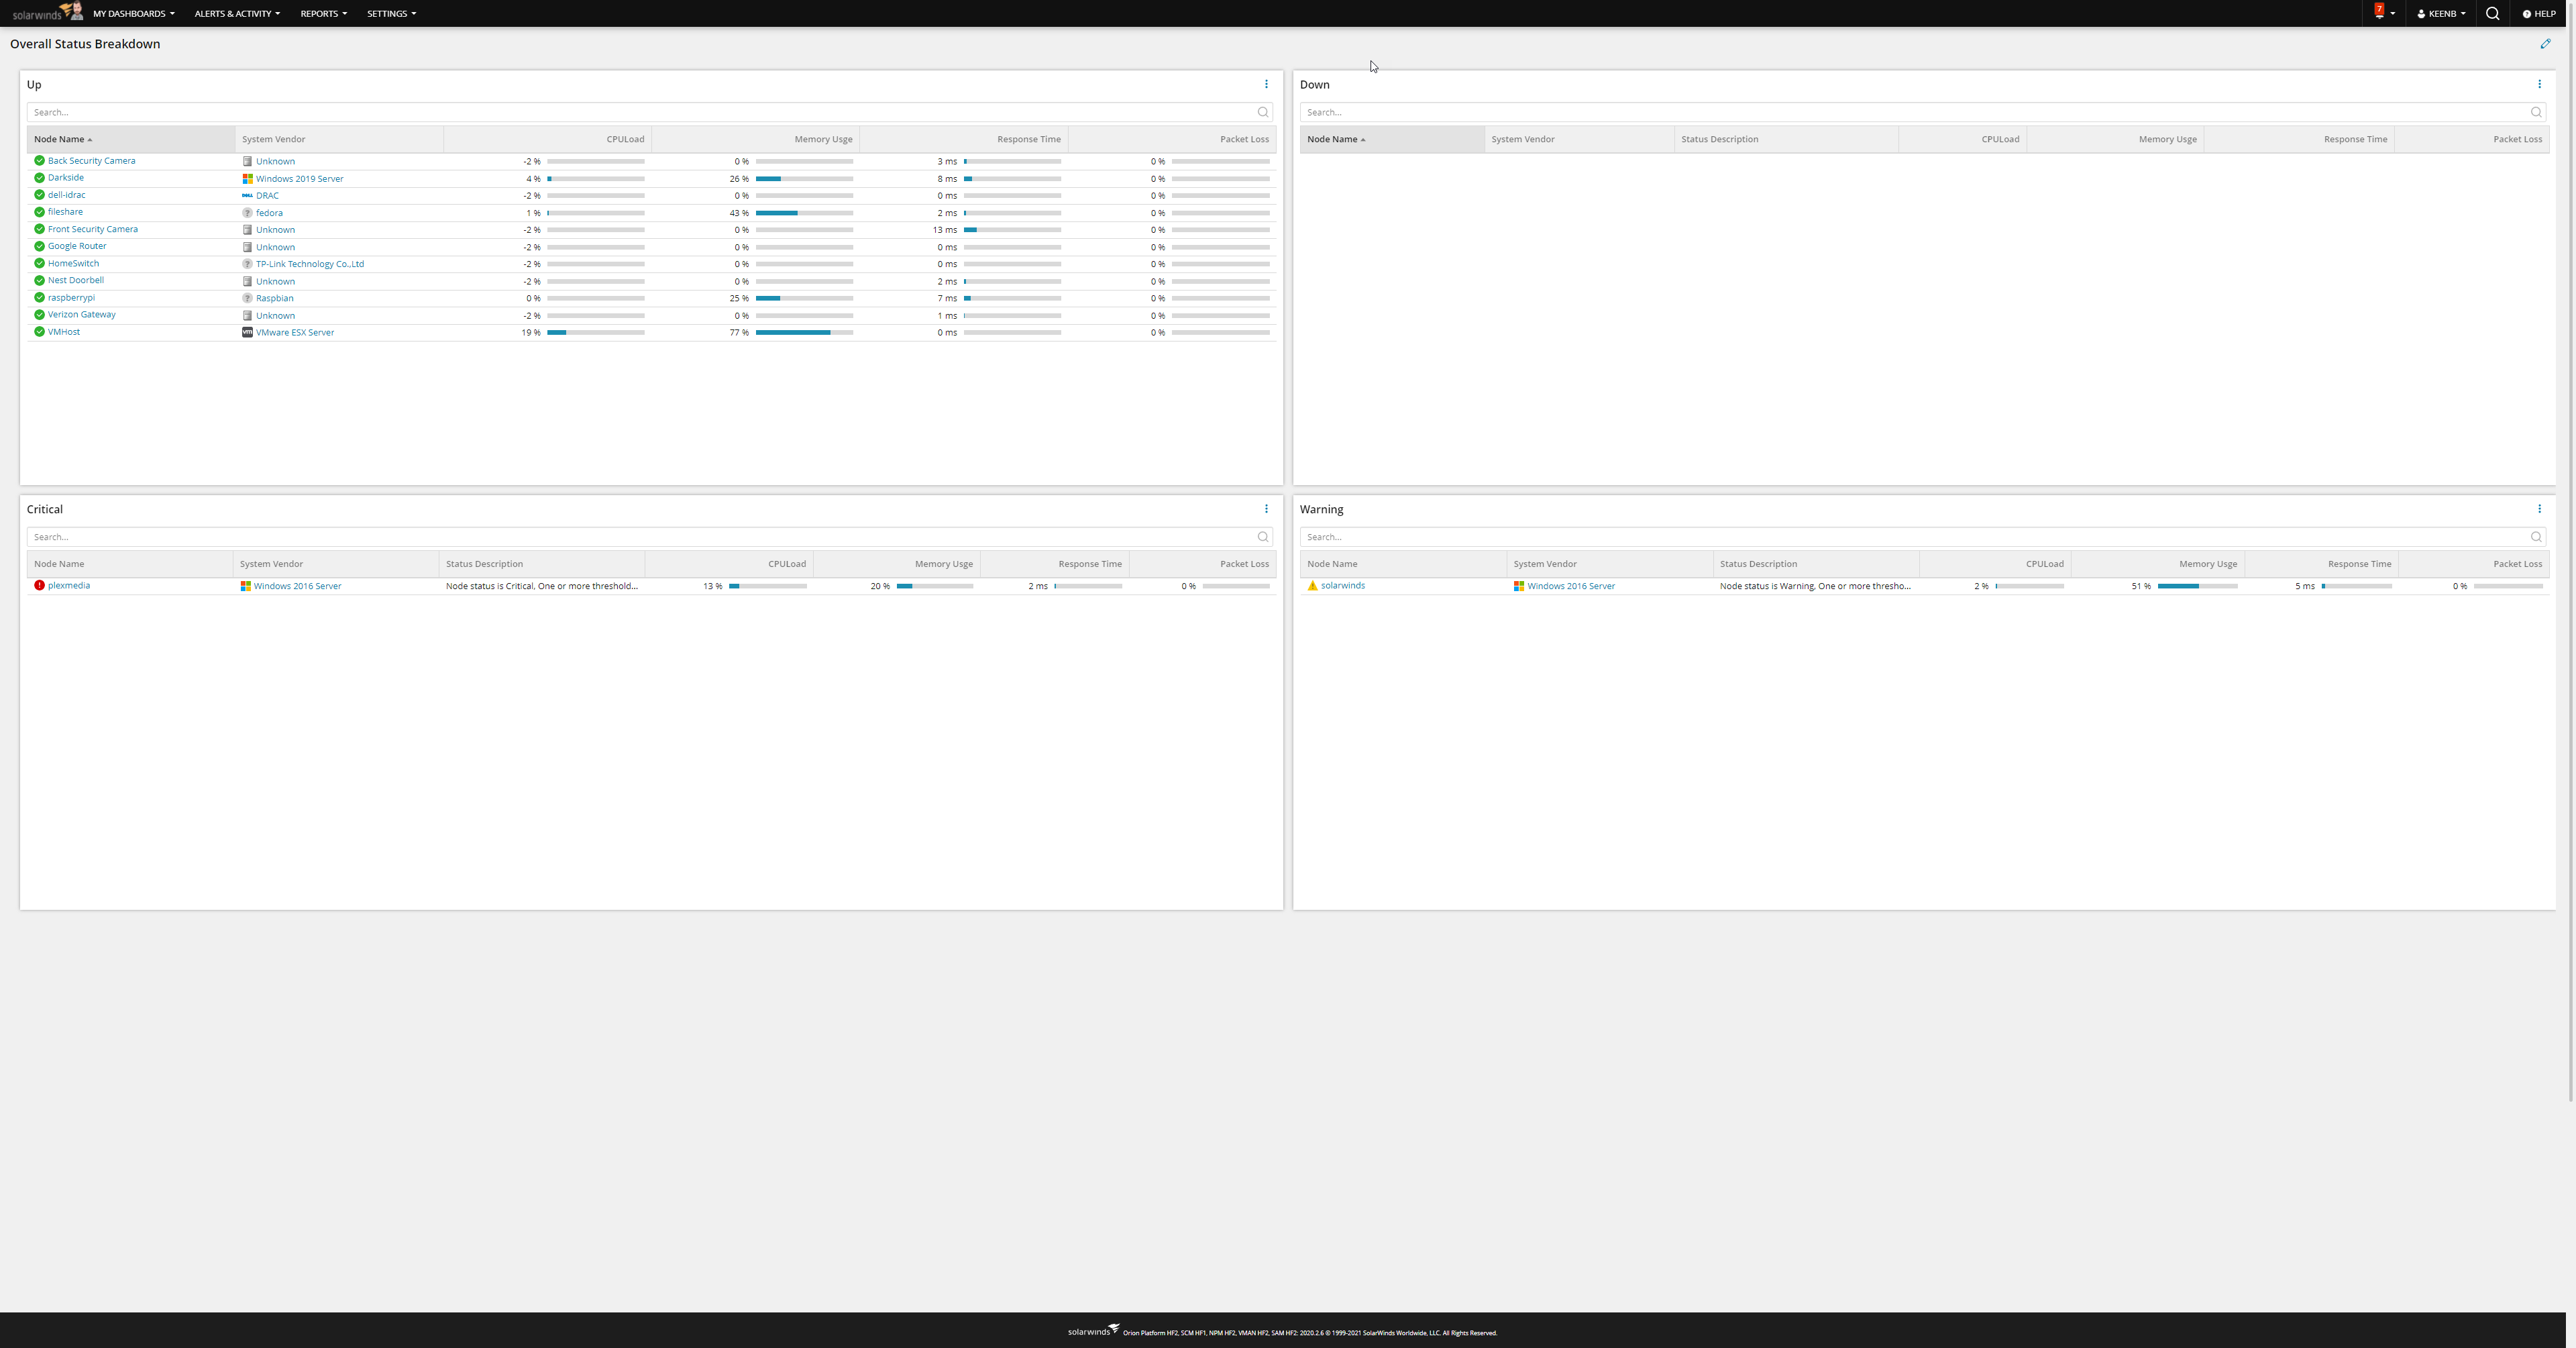This screenshot has height=1348, width=2576.
Task: Open the solarwinds warning node link
Action: pyautogui.click(x=1342, y=586)
